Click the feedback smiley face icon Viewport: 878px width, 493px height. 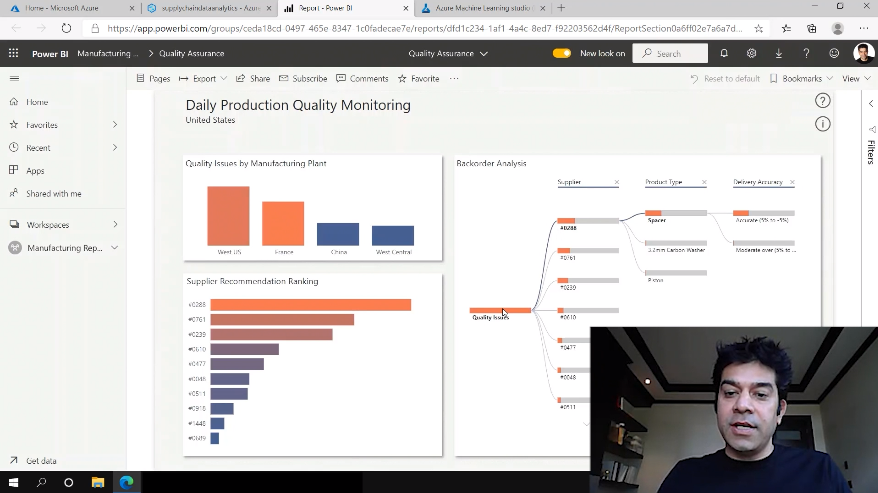834,53
